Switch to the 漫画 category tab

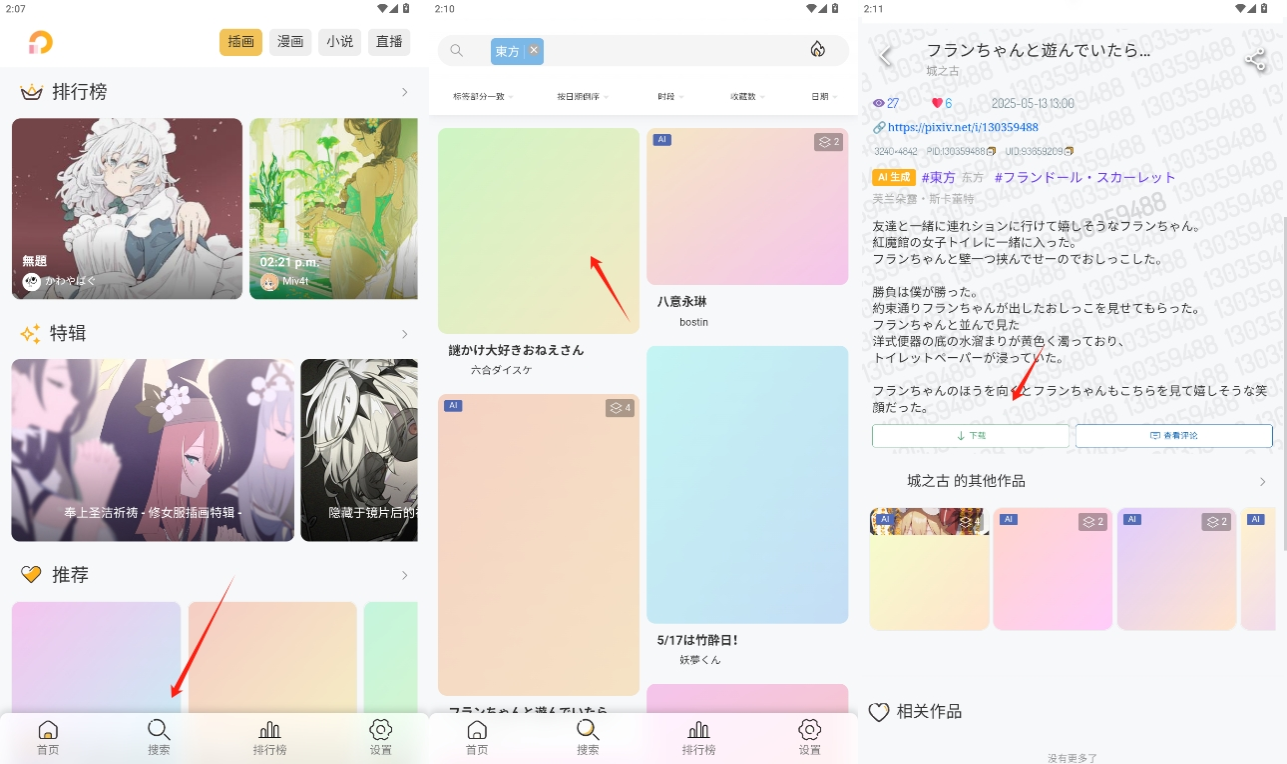click(x=290, y=42)
